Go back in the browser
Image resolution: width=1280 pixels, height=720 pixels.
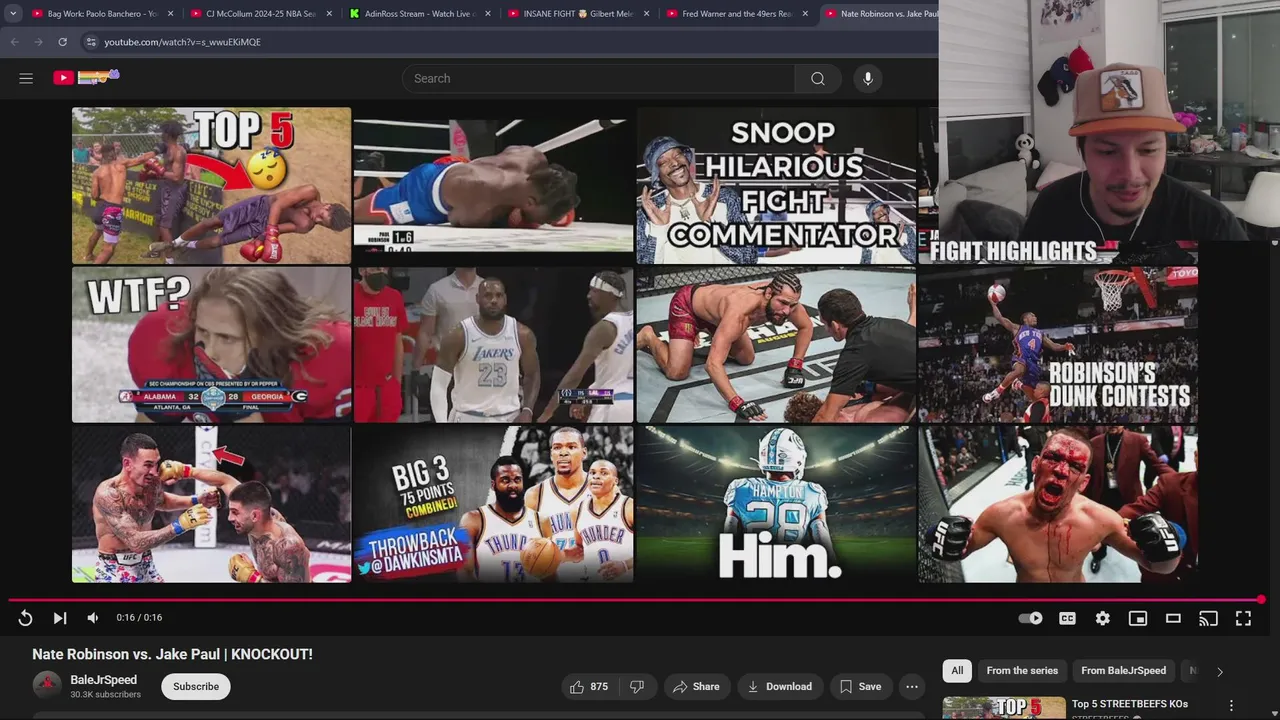tap(14, 42)
